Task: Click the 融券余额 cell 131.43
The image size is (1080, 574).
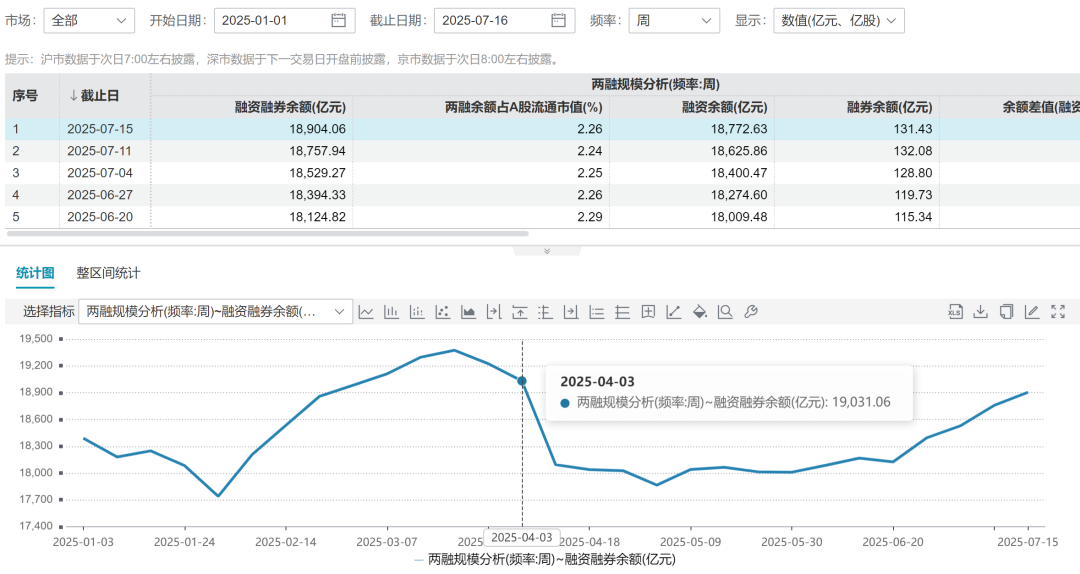Action: tap(913, 129)
